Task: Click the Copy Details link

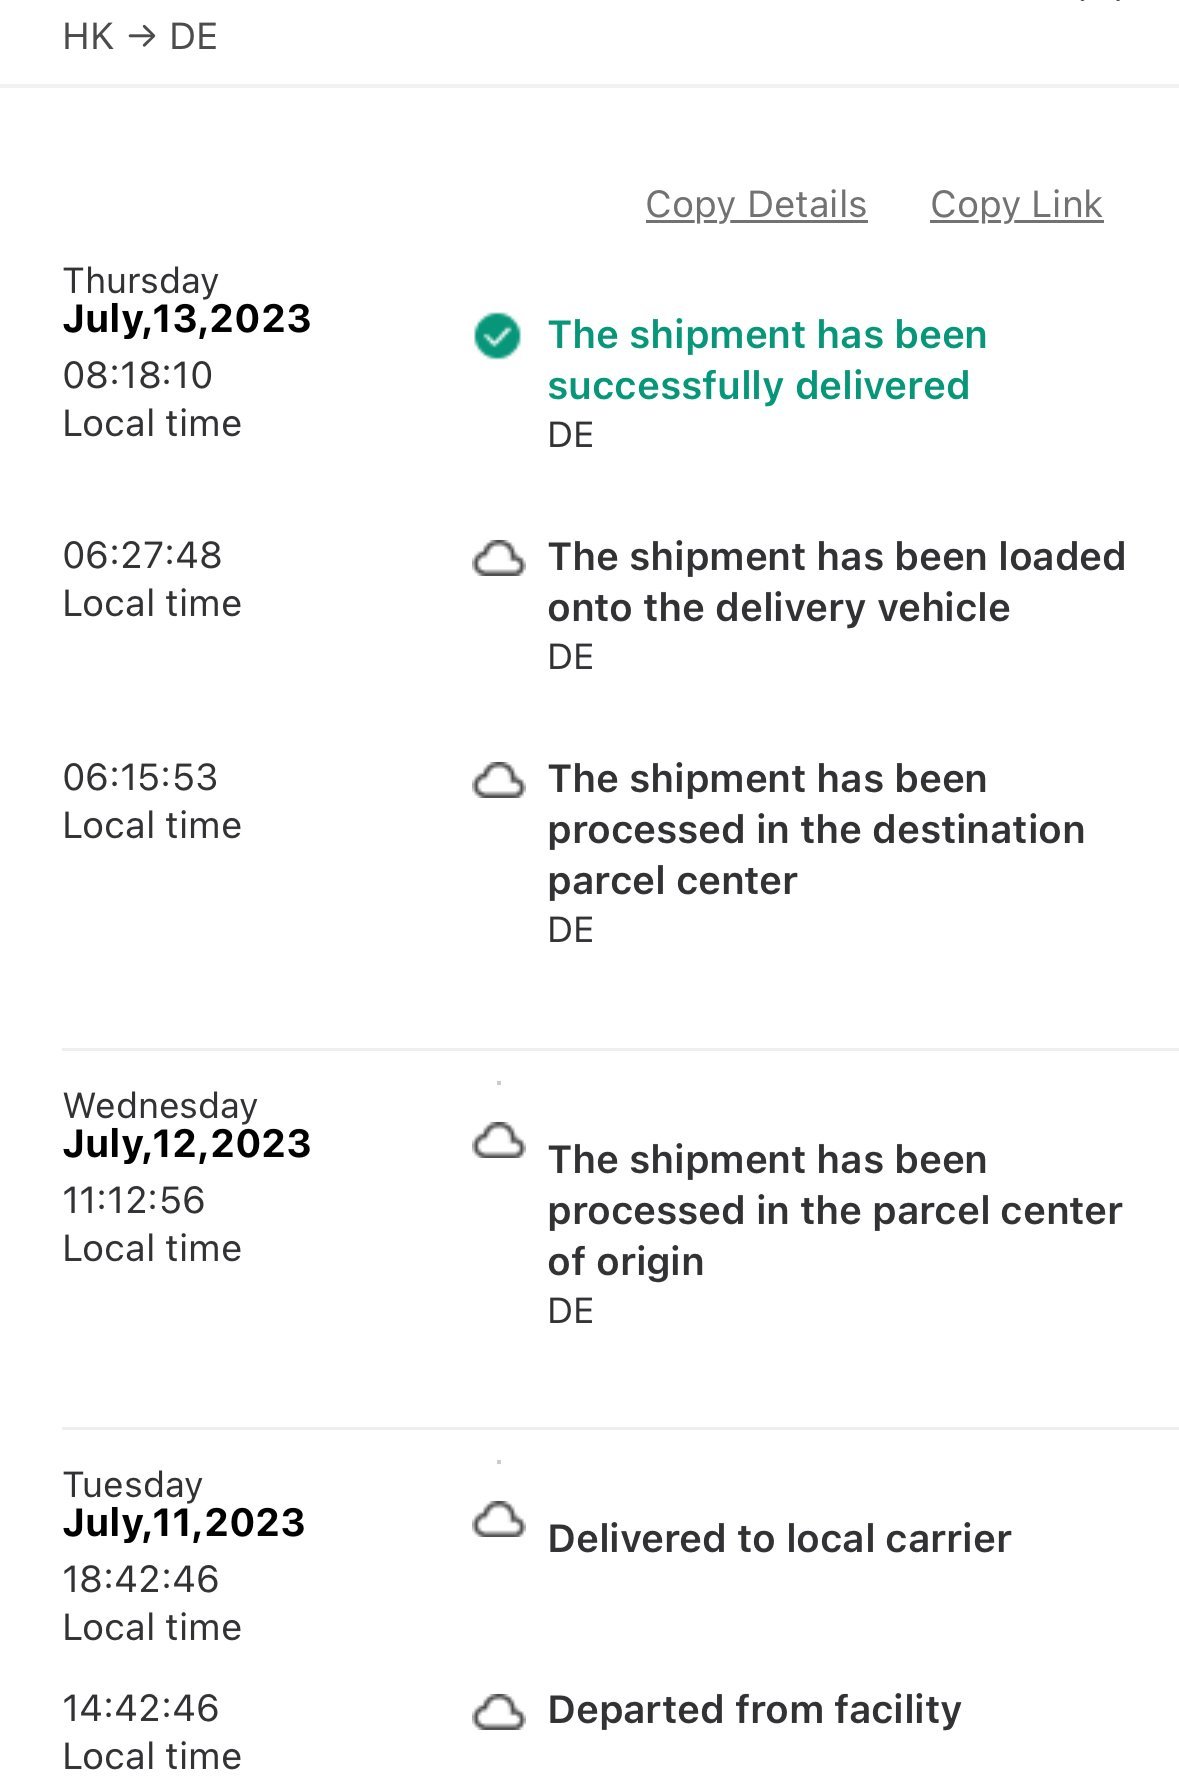Action: [x=756, y=205]
